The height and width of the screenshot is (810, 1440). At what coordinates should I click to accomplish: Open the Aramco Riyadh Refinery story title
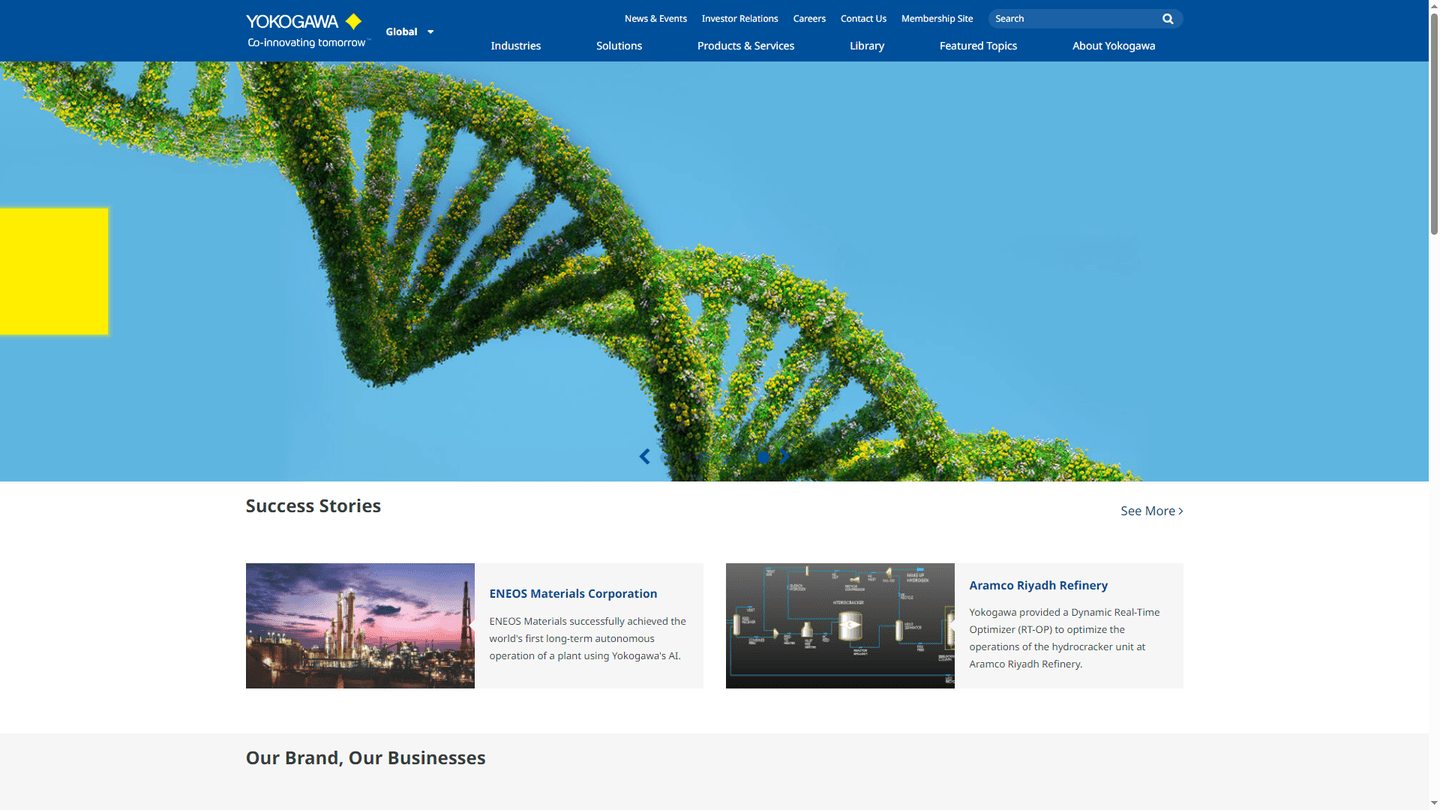click(x=1038, y=586)
